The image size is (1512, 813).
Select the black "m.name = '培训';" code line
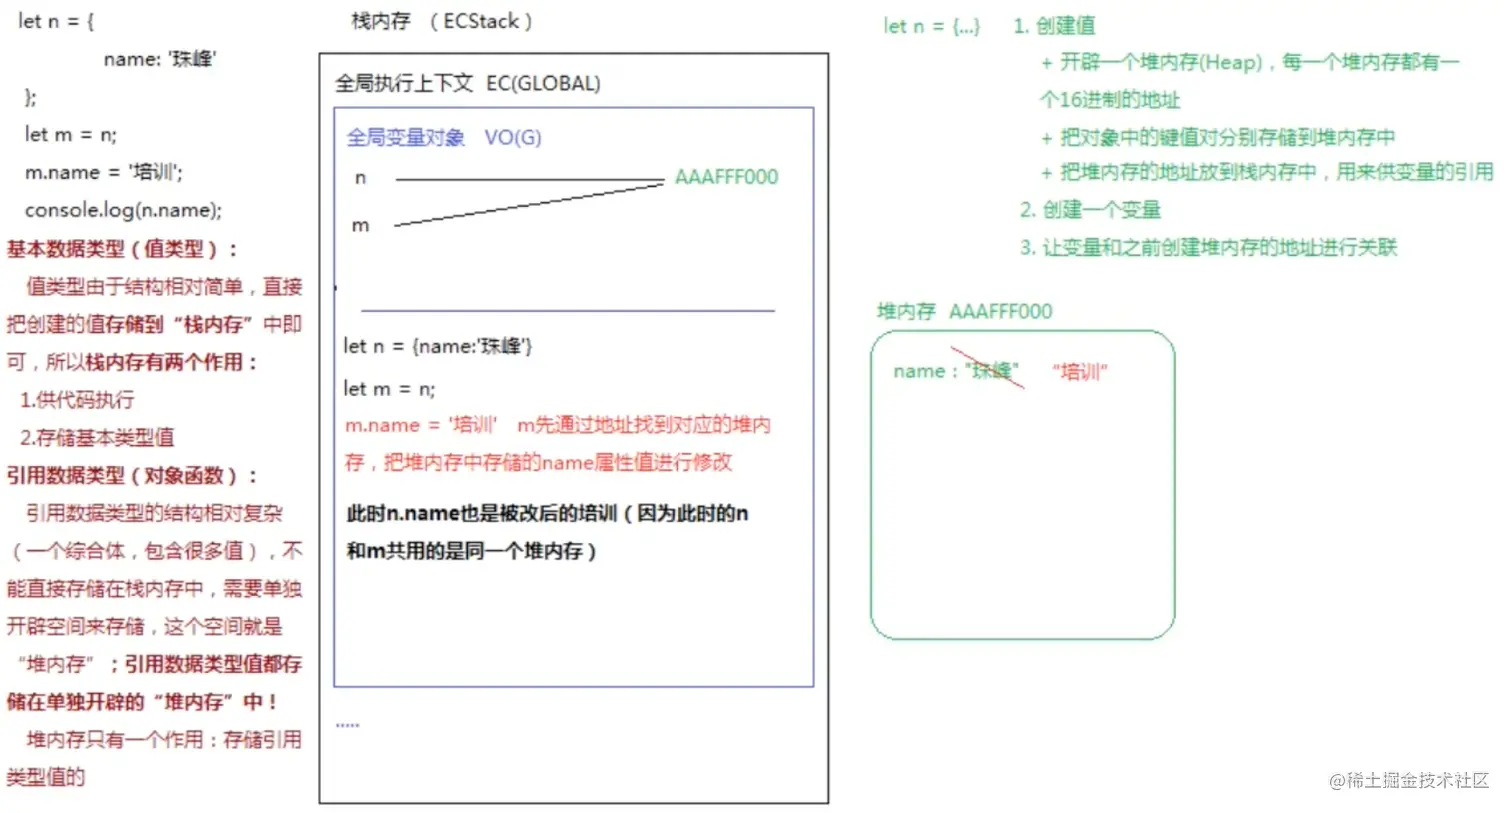pos(104,172)
